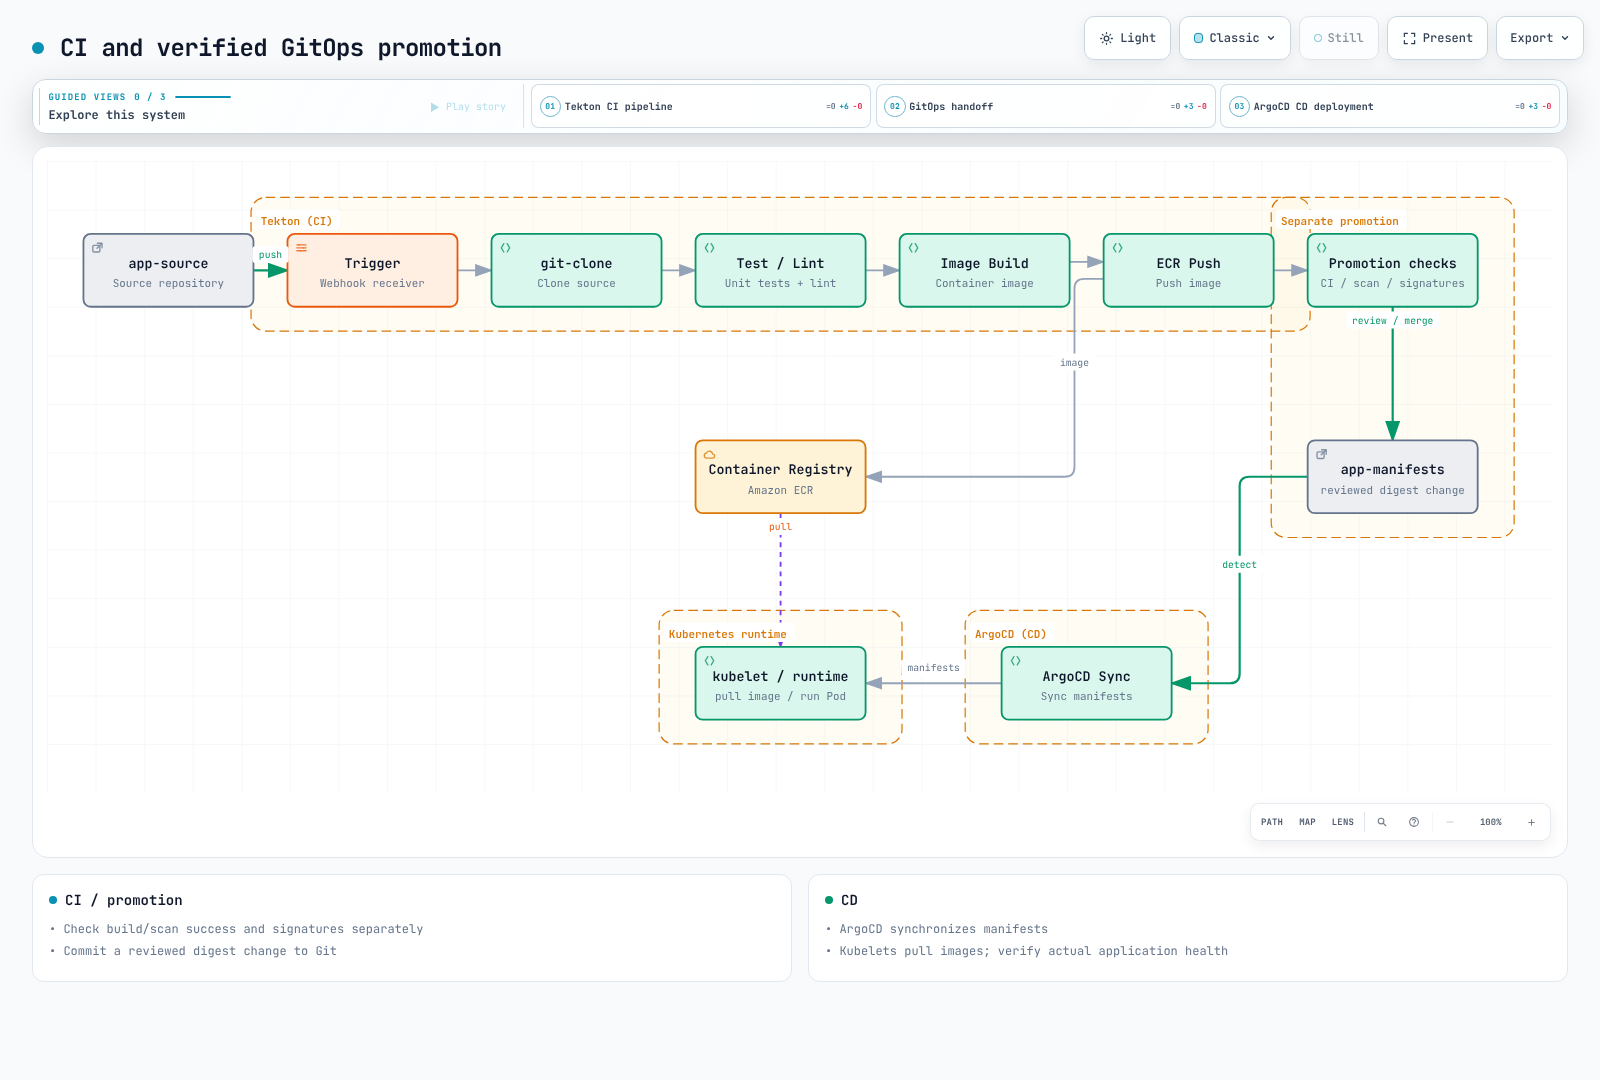The height and width of the screenshot is (1080, 1600).
Task: Click the code icon on ArgoCD Sync node
Action: coord(1015,660)
